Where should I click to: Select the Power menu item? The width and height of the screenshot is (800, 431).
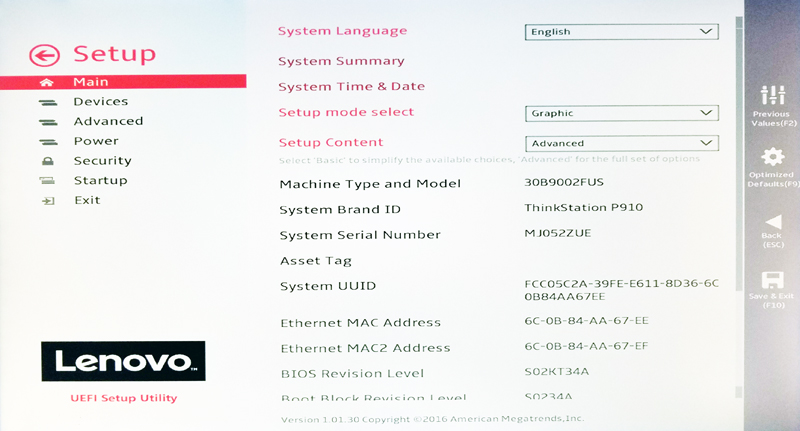point(96,141)
